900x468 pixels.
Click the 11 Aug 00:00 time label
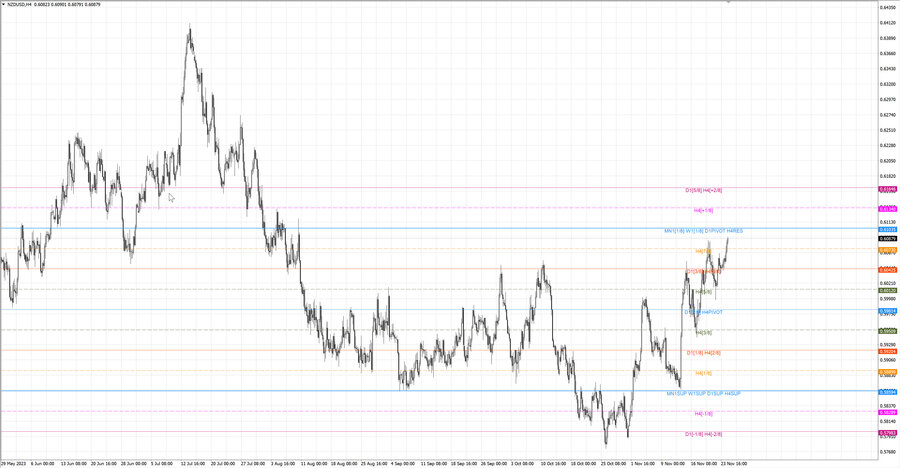pos(314,463)
